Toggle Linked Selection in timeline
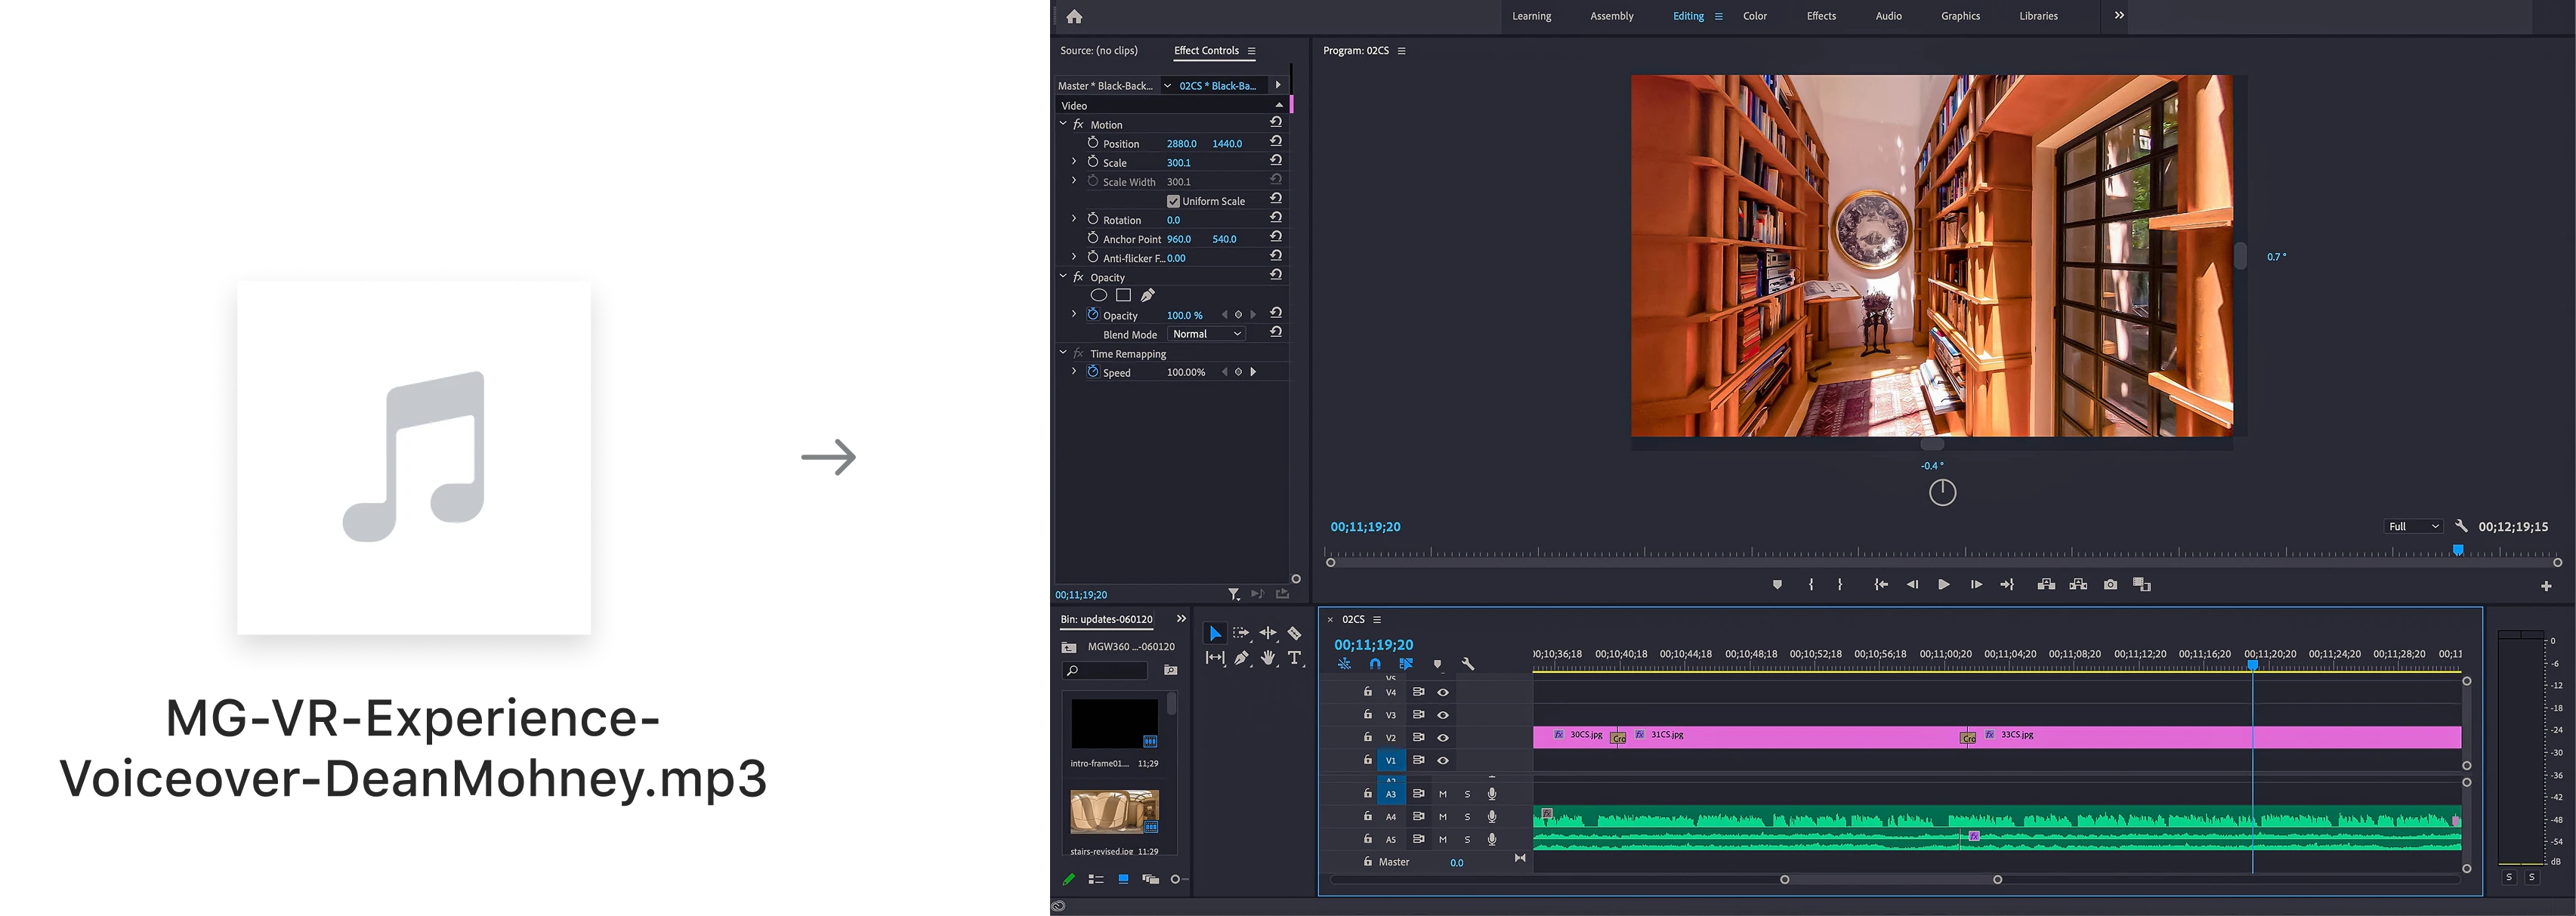Screen dimensions: 2576x916 tap(1406, 664)
